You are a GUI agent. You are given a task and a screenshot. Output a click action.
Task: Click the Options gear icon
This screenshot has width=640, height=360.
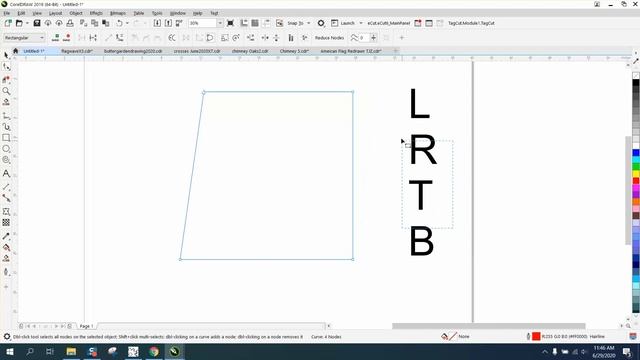pyautogui.click(x=321, y=23)
